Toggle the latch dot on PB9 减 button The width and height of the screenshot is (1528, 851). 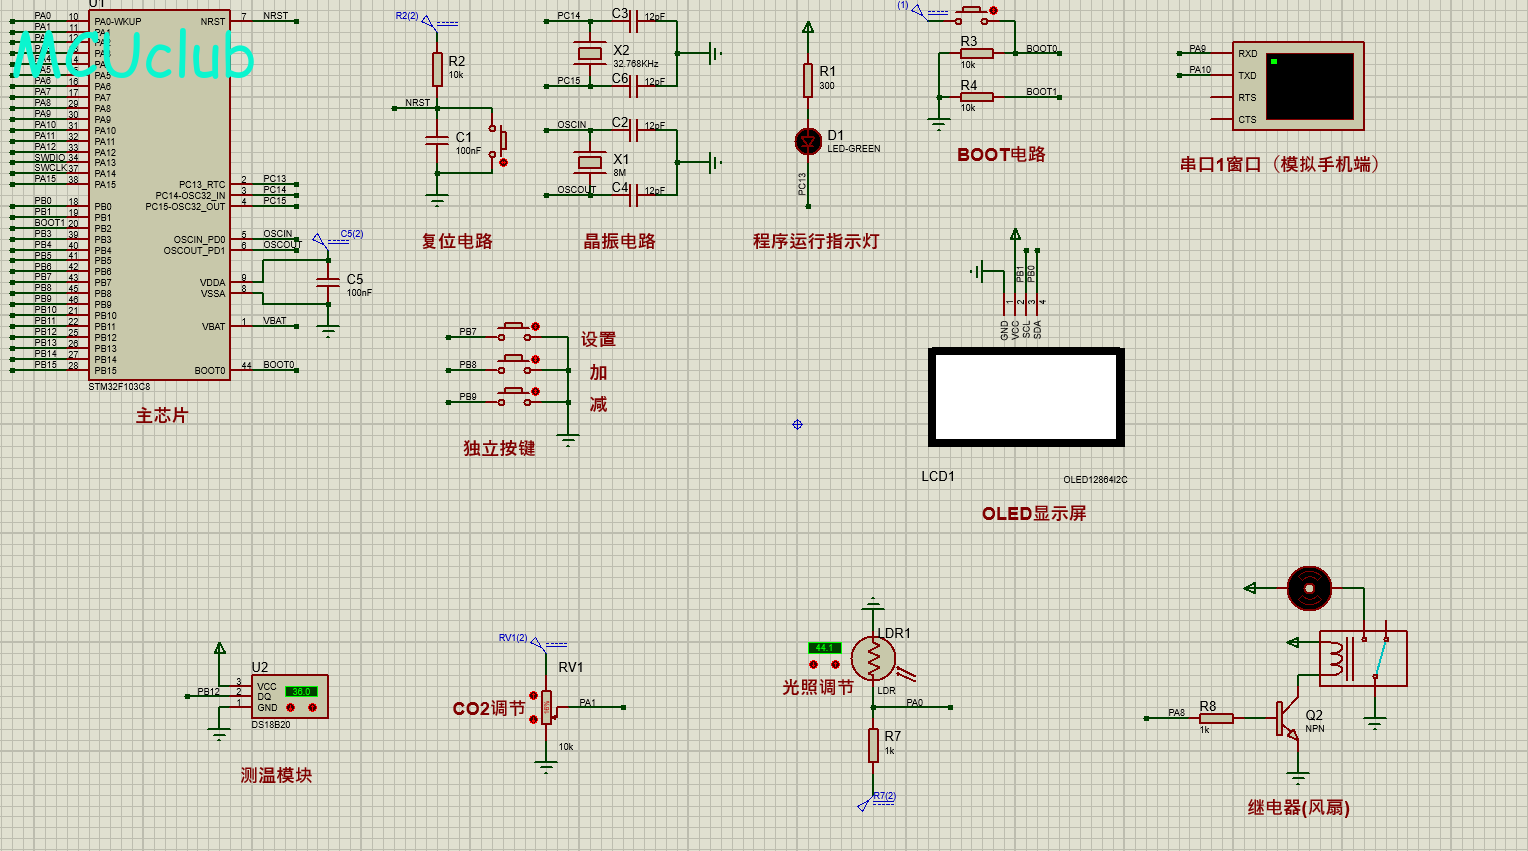coord(536,392)
